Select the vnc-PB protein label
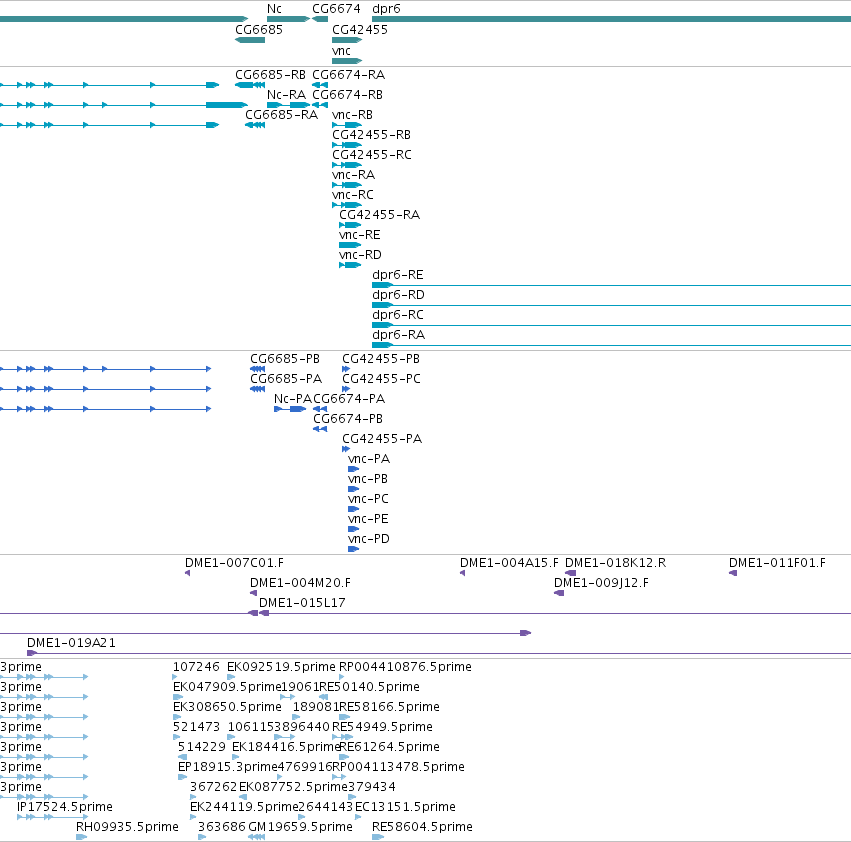Image resolution: width=851 pixels, height=842 pixels. coord(368,479)
